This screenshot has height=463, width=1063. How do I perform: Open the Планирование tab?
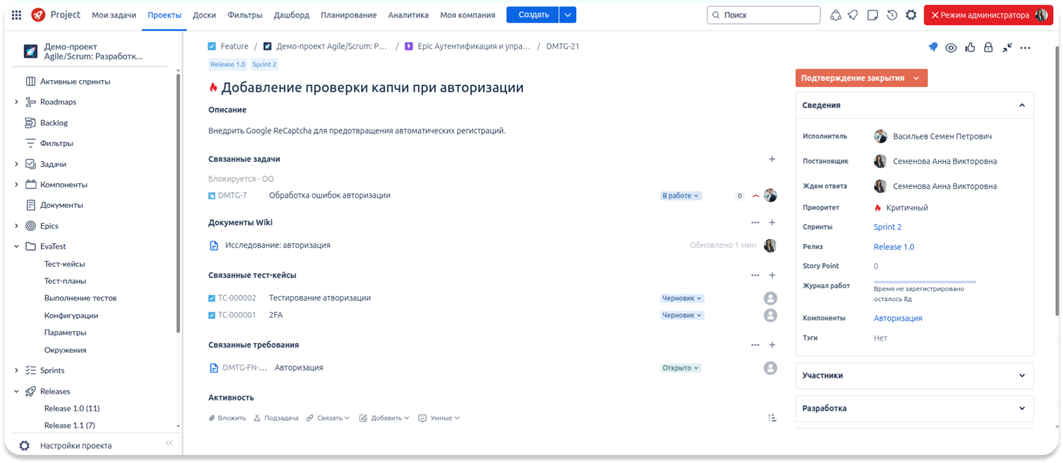(x=349, y=14)
